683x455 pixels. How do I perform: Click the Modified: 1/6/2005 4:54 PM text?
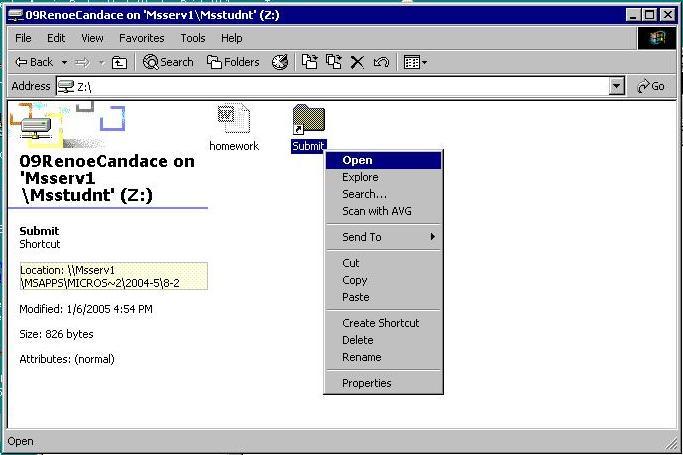[86, 309]
